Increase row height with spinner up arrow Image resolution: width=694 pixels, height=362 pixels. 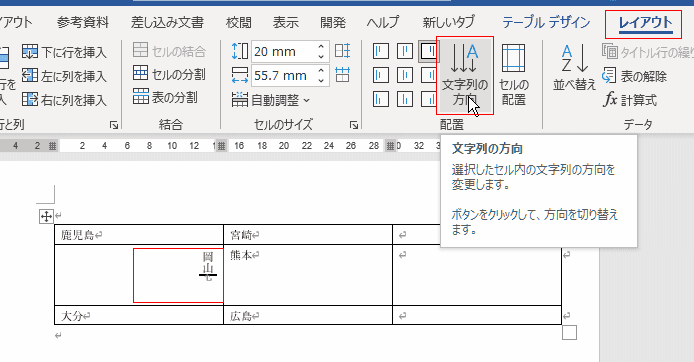pos(321,46)
